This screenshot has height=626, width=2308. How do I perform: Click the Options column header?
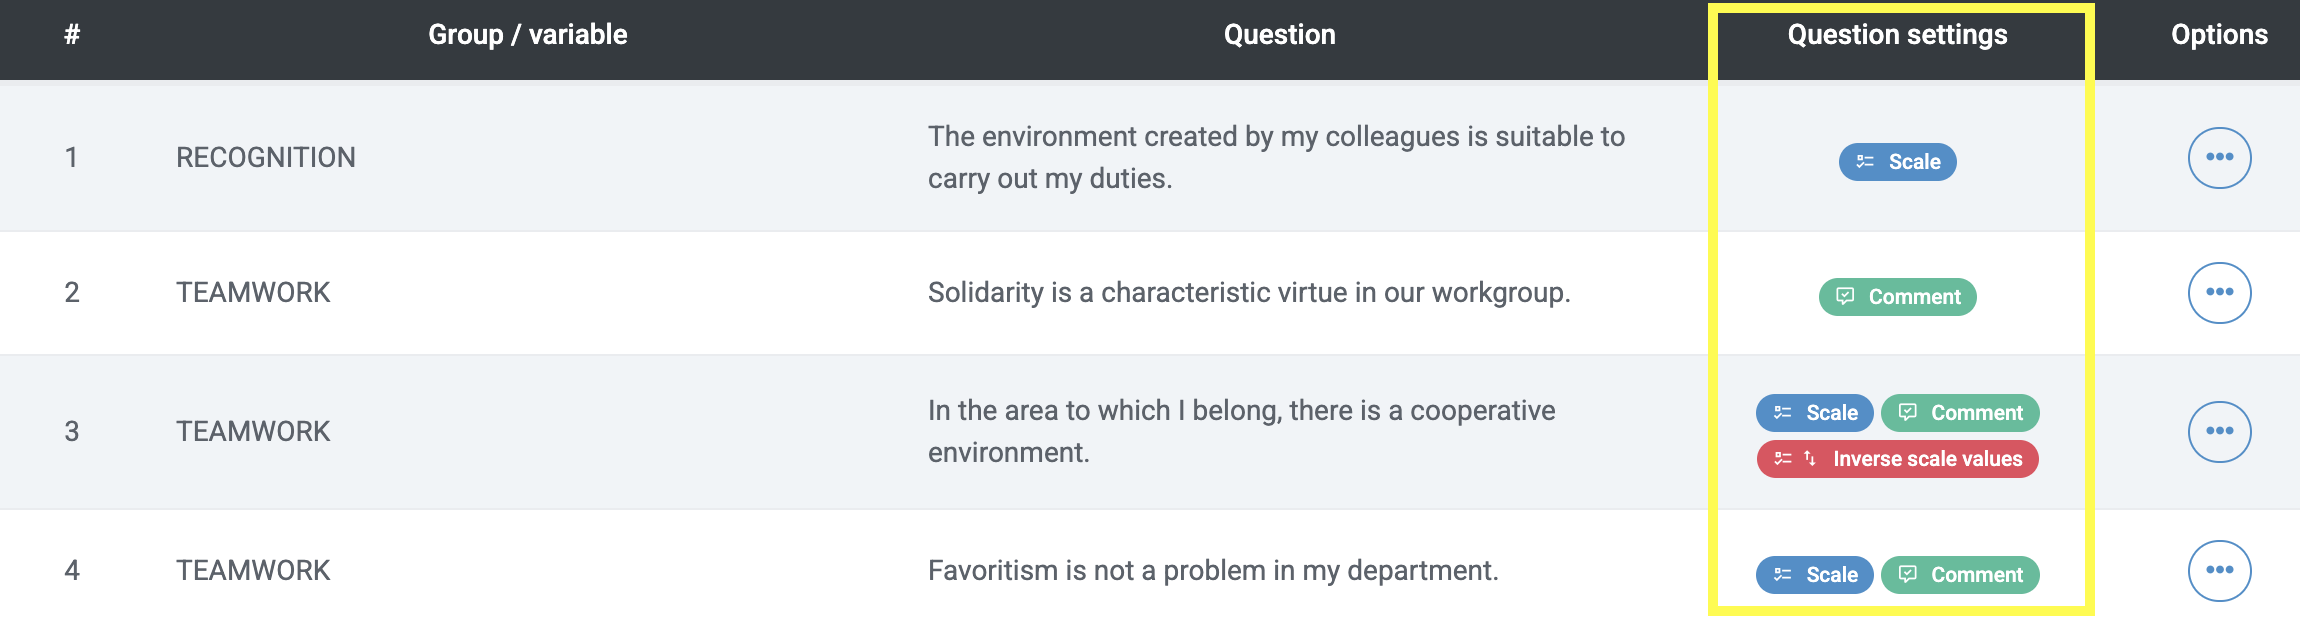pyautogui.click(x=2219, y=35)
